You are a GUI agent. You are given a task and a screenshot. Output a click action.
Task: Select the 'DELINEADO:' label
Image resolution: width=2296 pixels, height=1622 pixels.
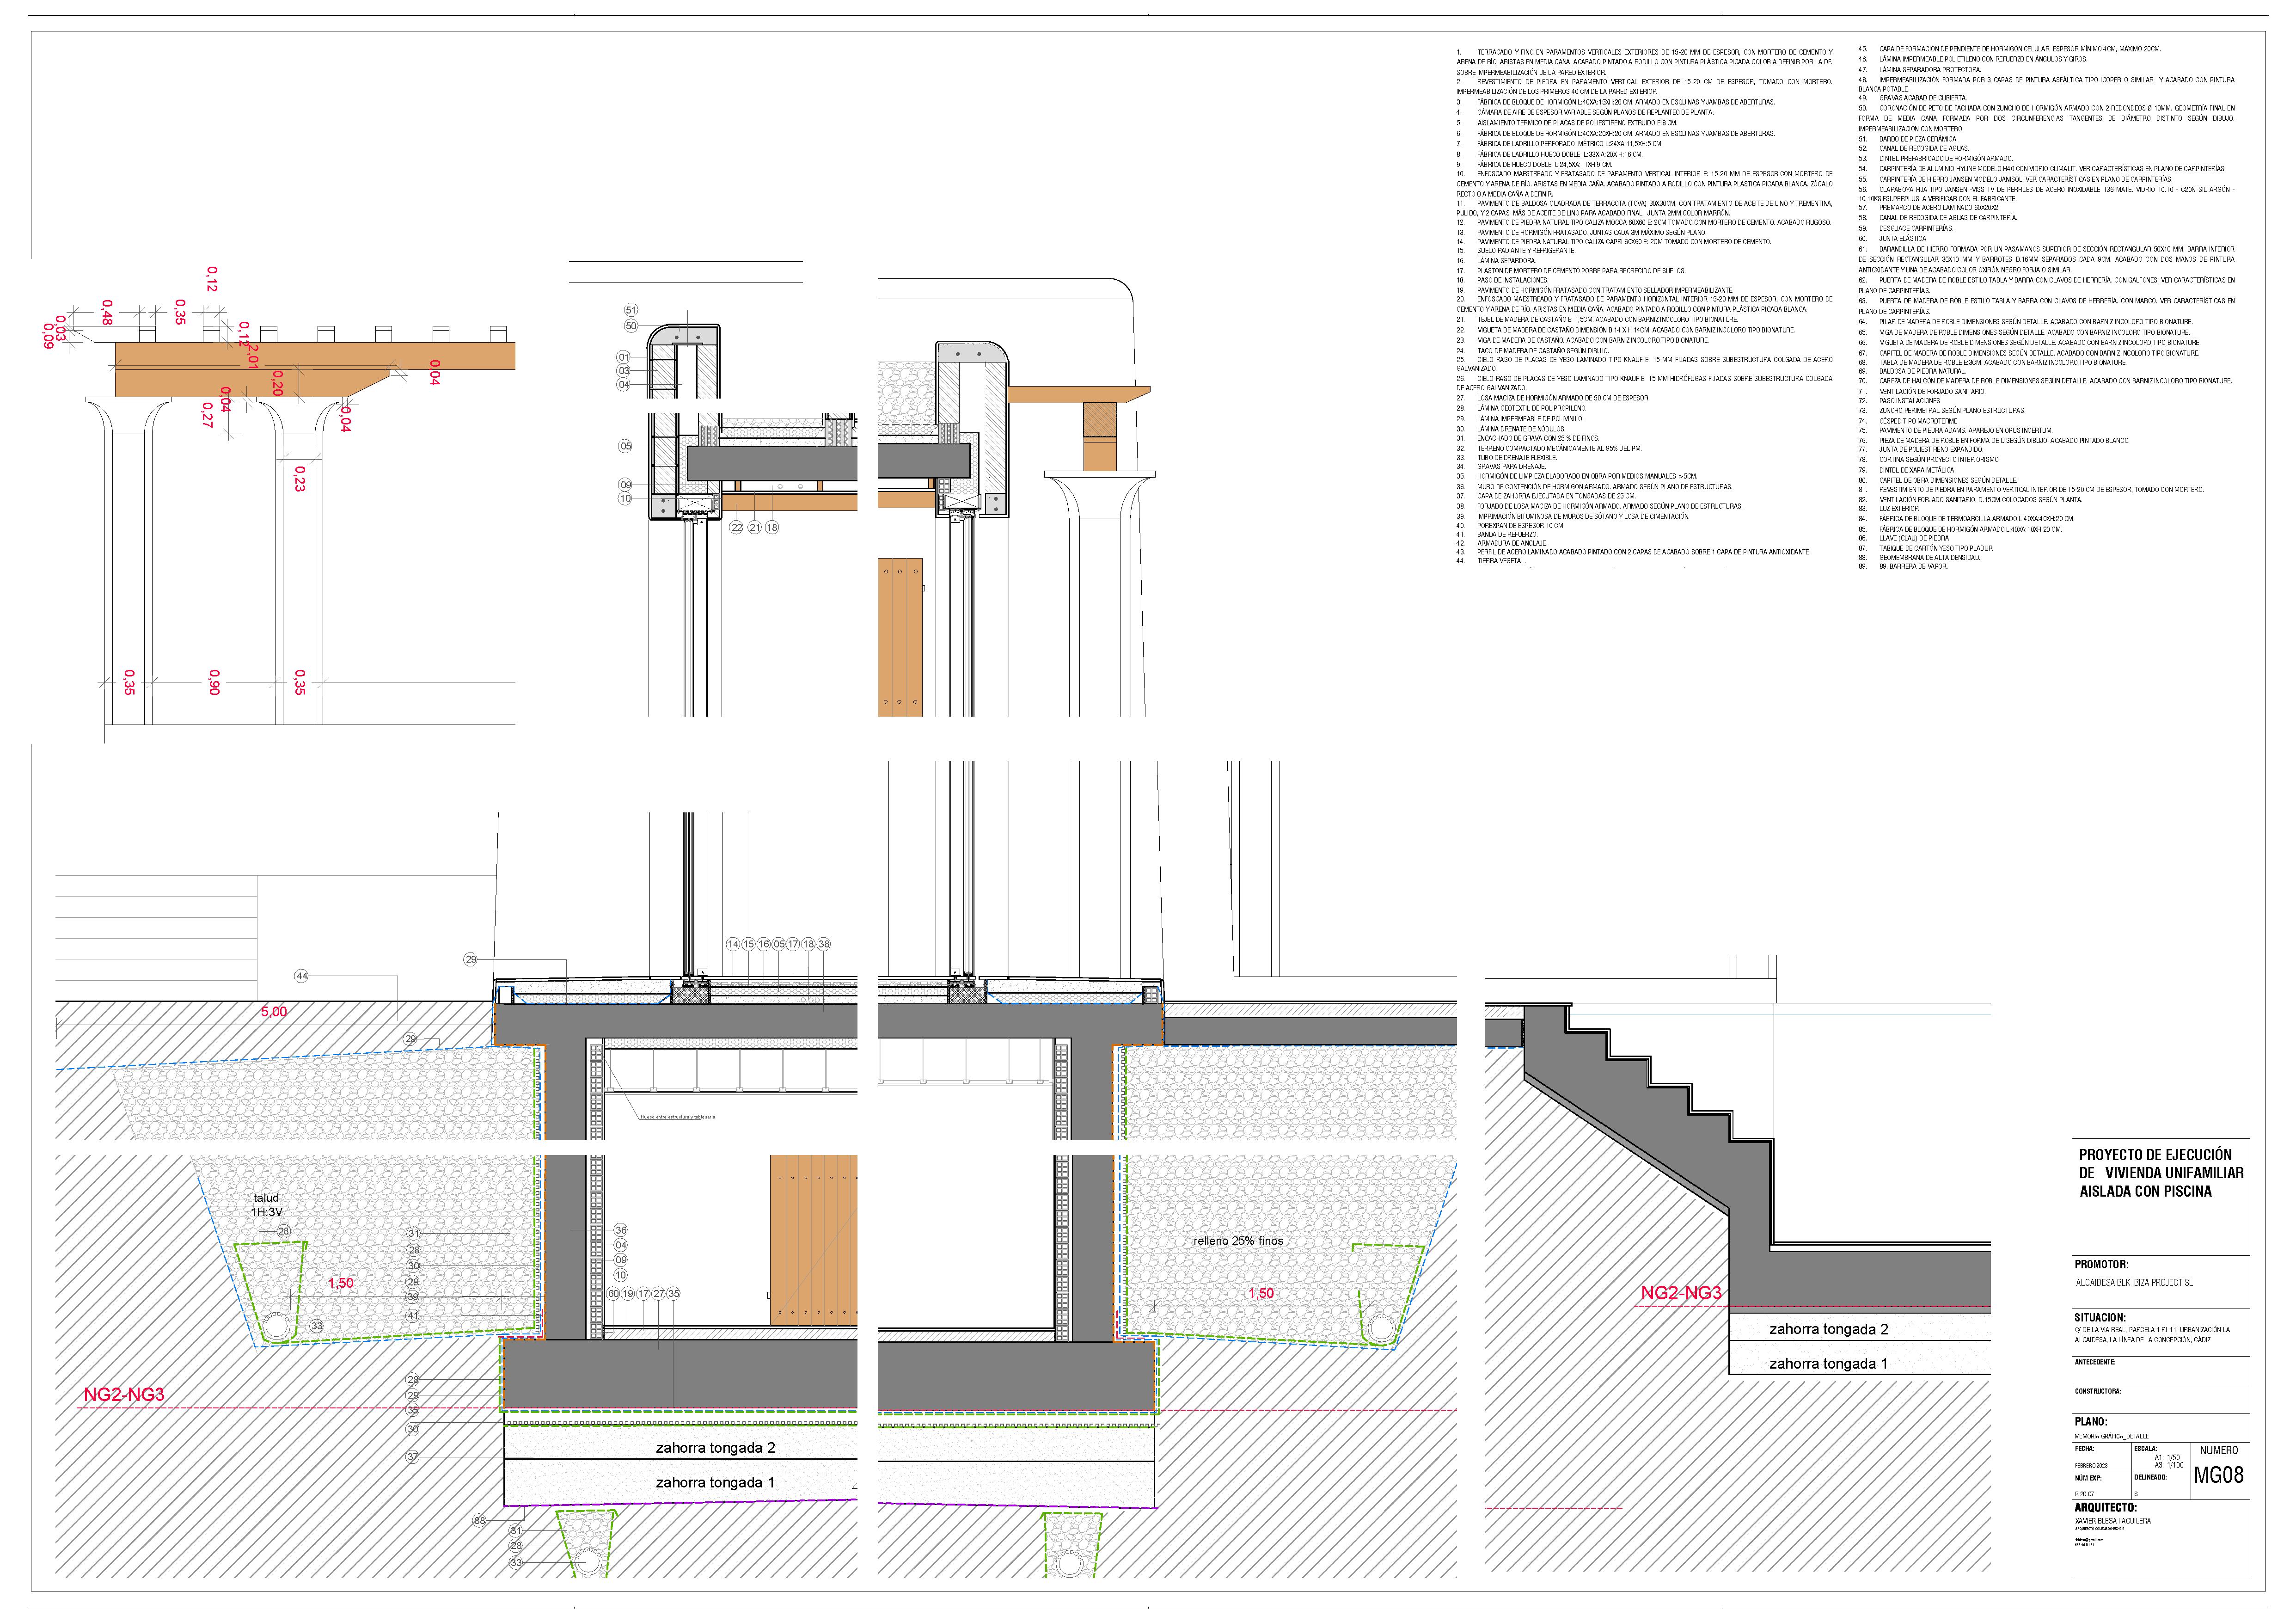click(x=2150, y=1477)
